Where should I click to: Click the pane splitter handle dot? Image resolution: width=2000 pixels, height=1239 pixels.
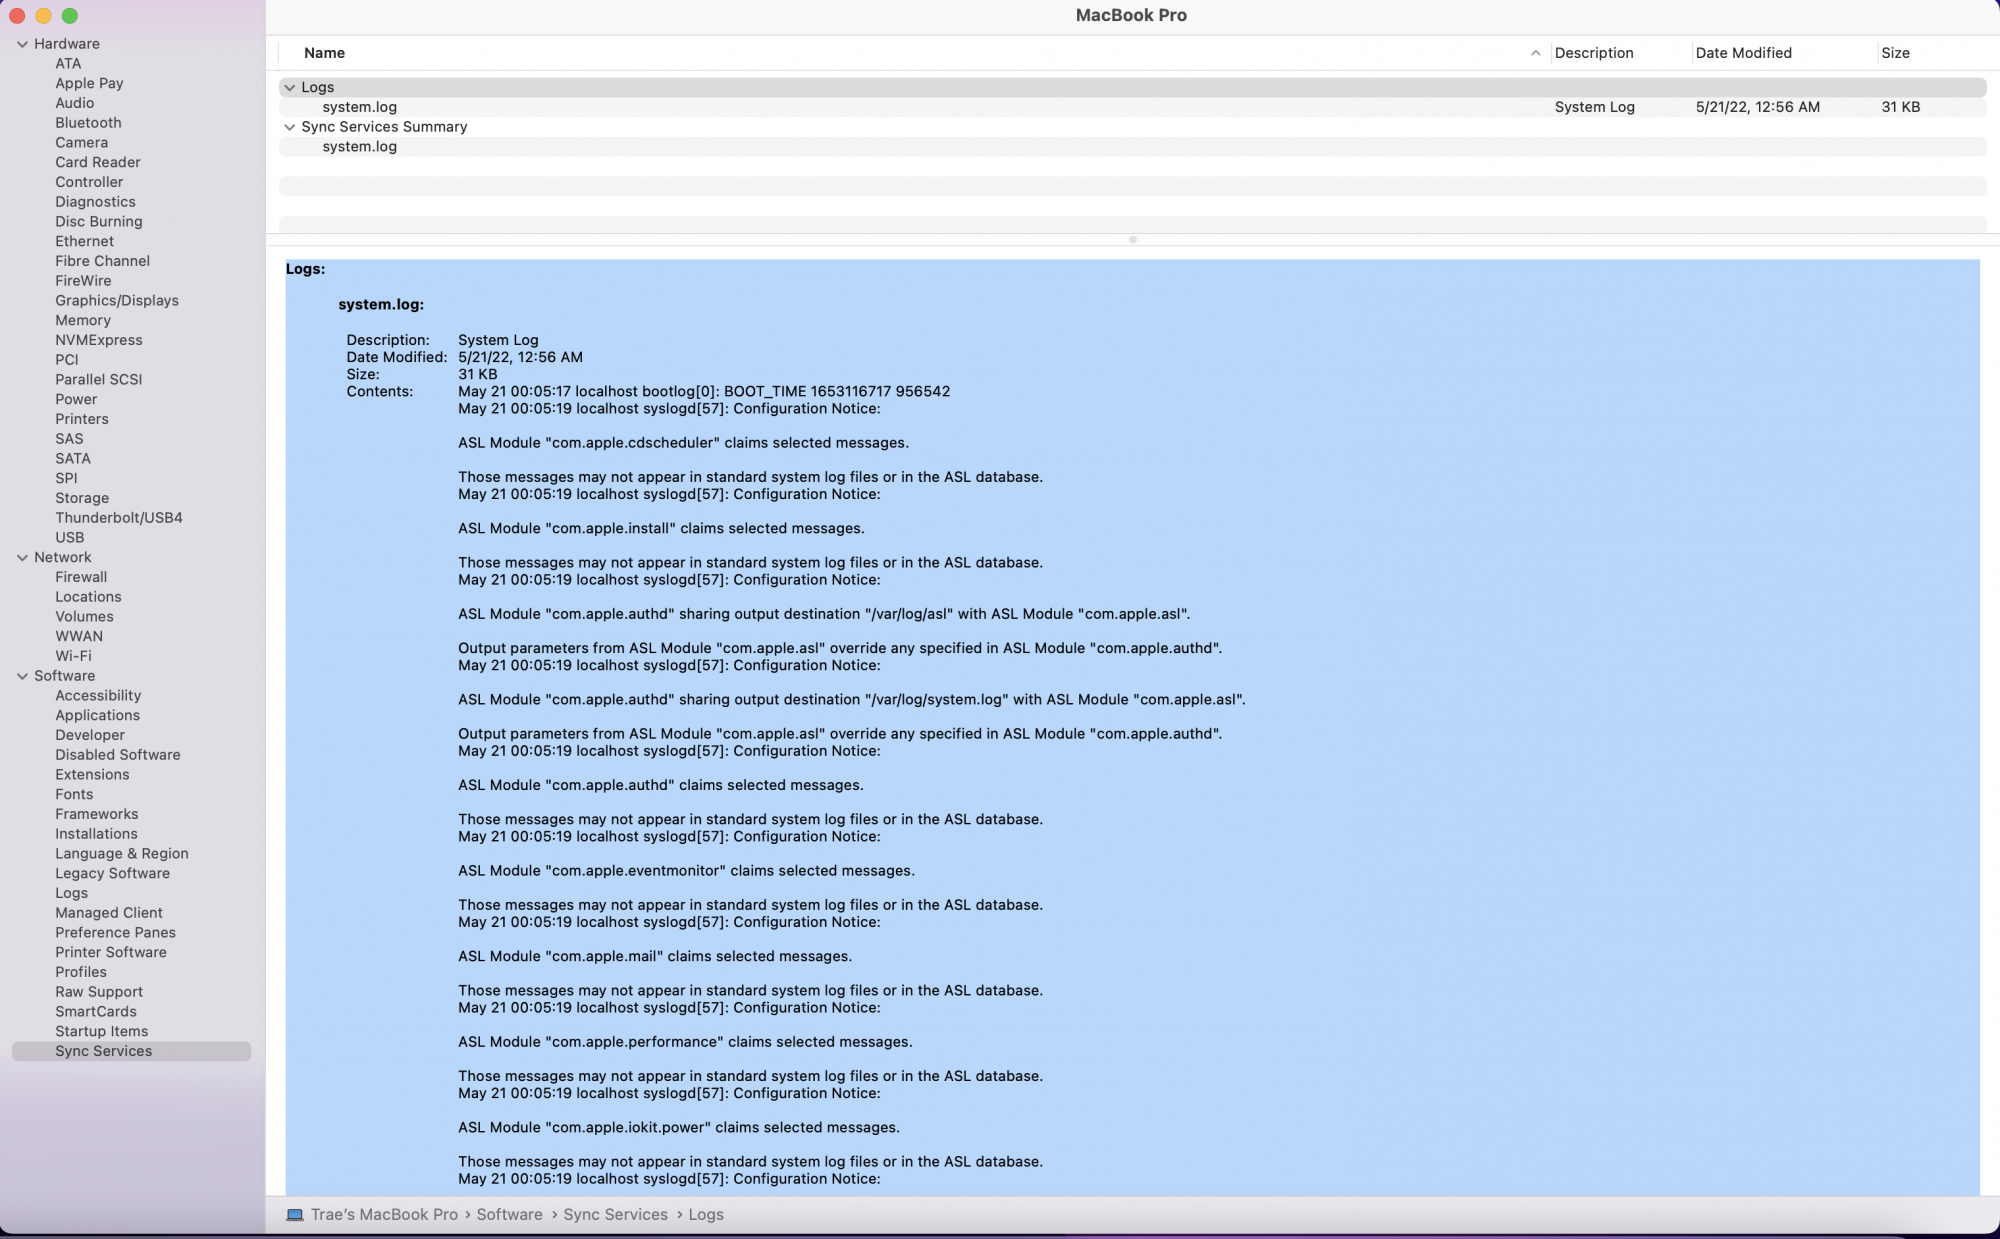[1132, 240]
